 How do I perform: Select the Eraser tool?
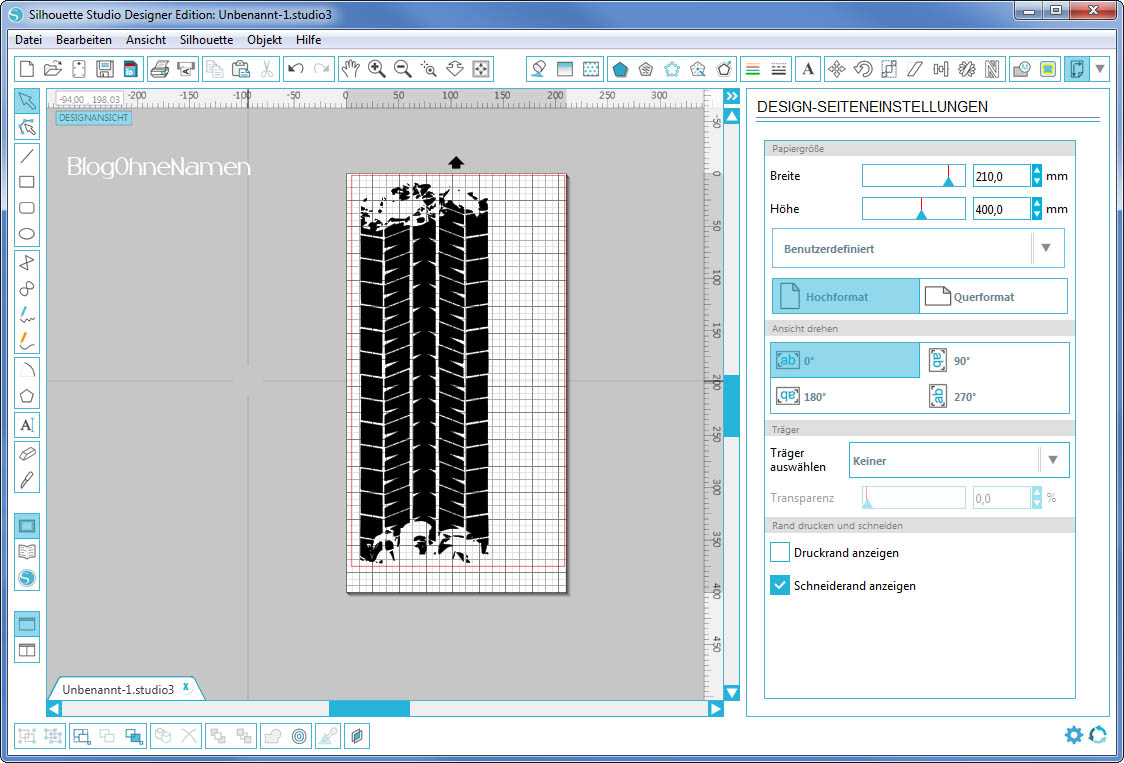tap(27, 453)
